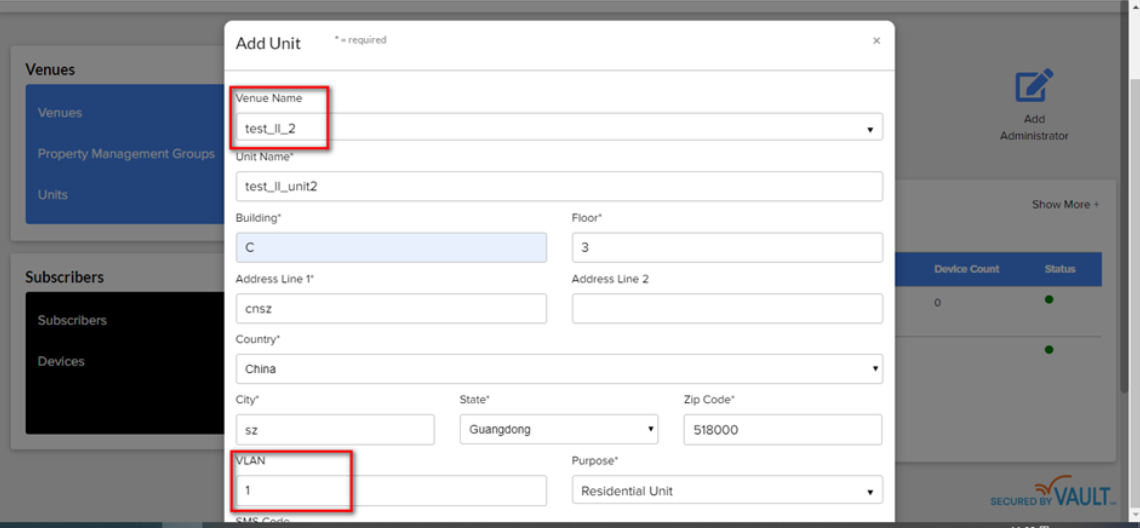Go to Units in the sidebar
The width and height of the screenshot is (1140, 532).
(53, 195)
